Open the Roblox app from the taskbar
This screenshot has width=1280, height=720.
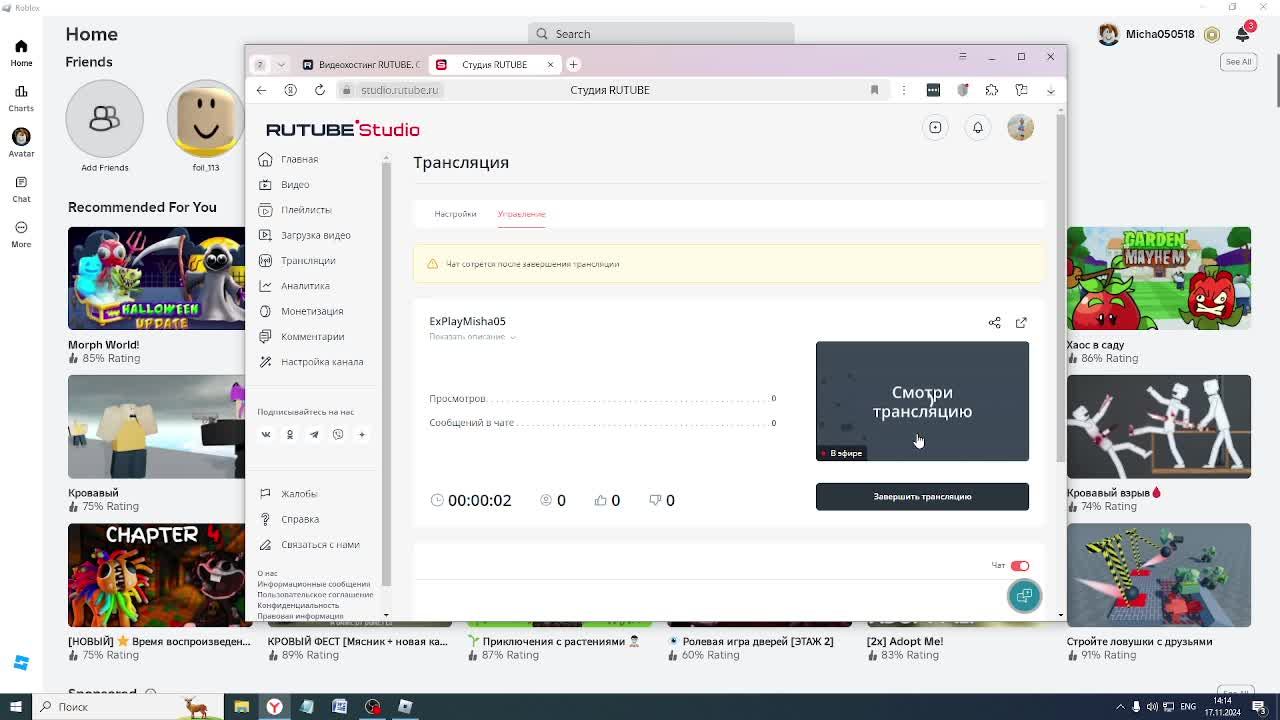[405, 707]
